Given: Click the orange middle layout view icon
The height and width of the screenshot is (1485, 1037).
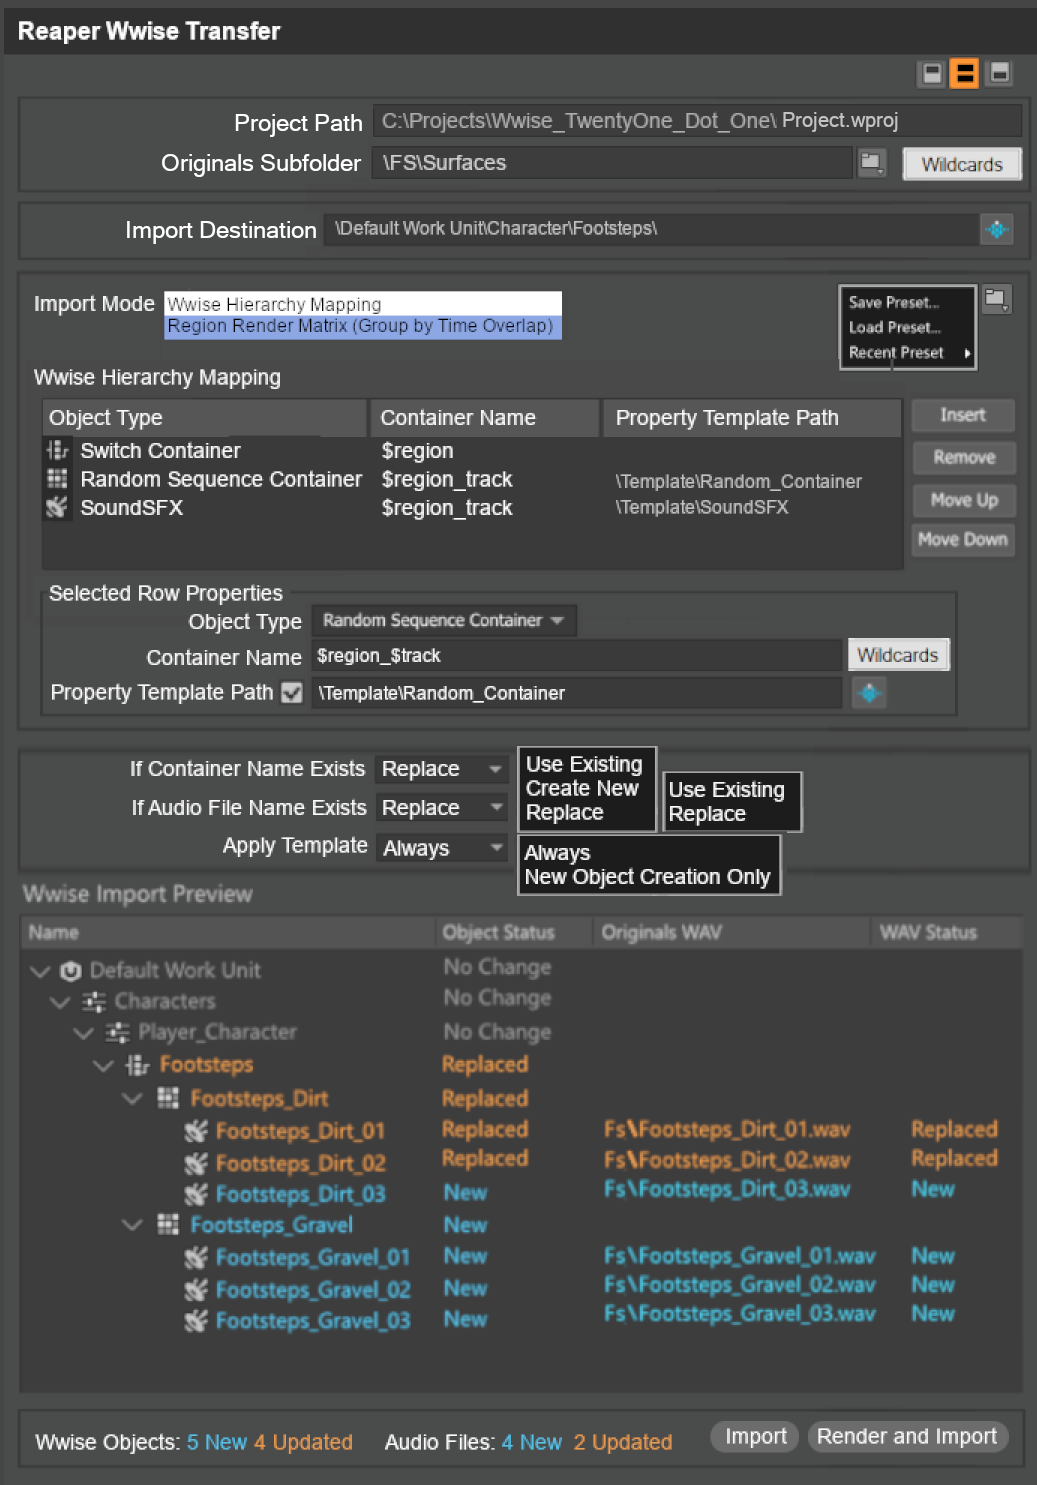Looking at the screenshot, I should (964, 73).
